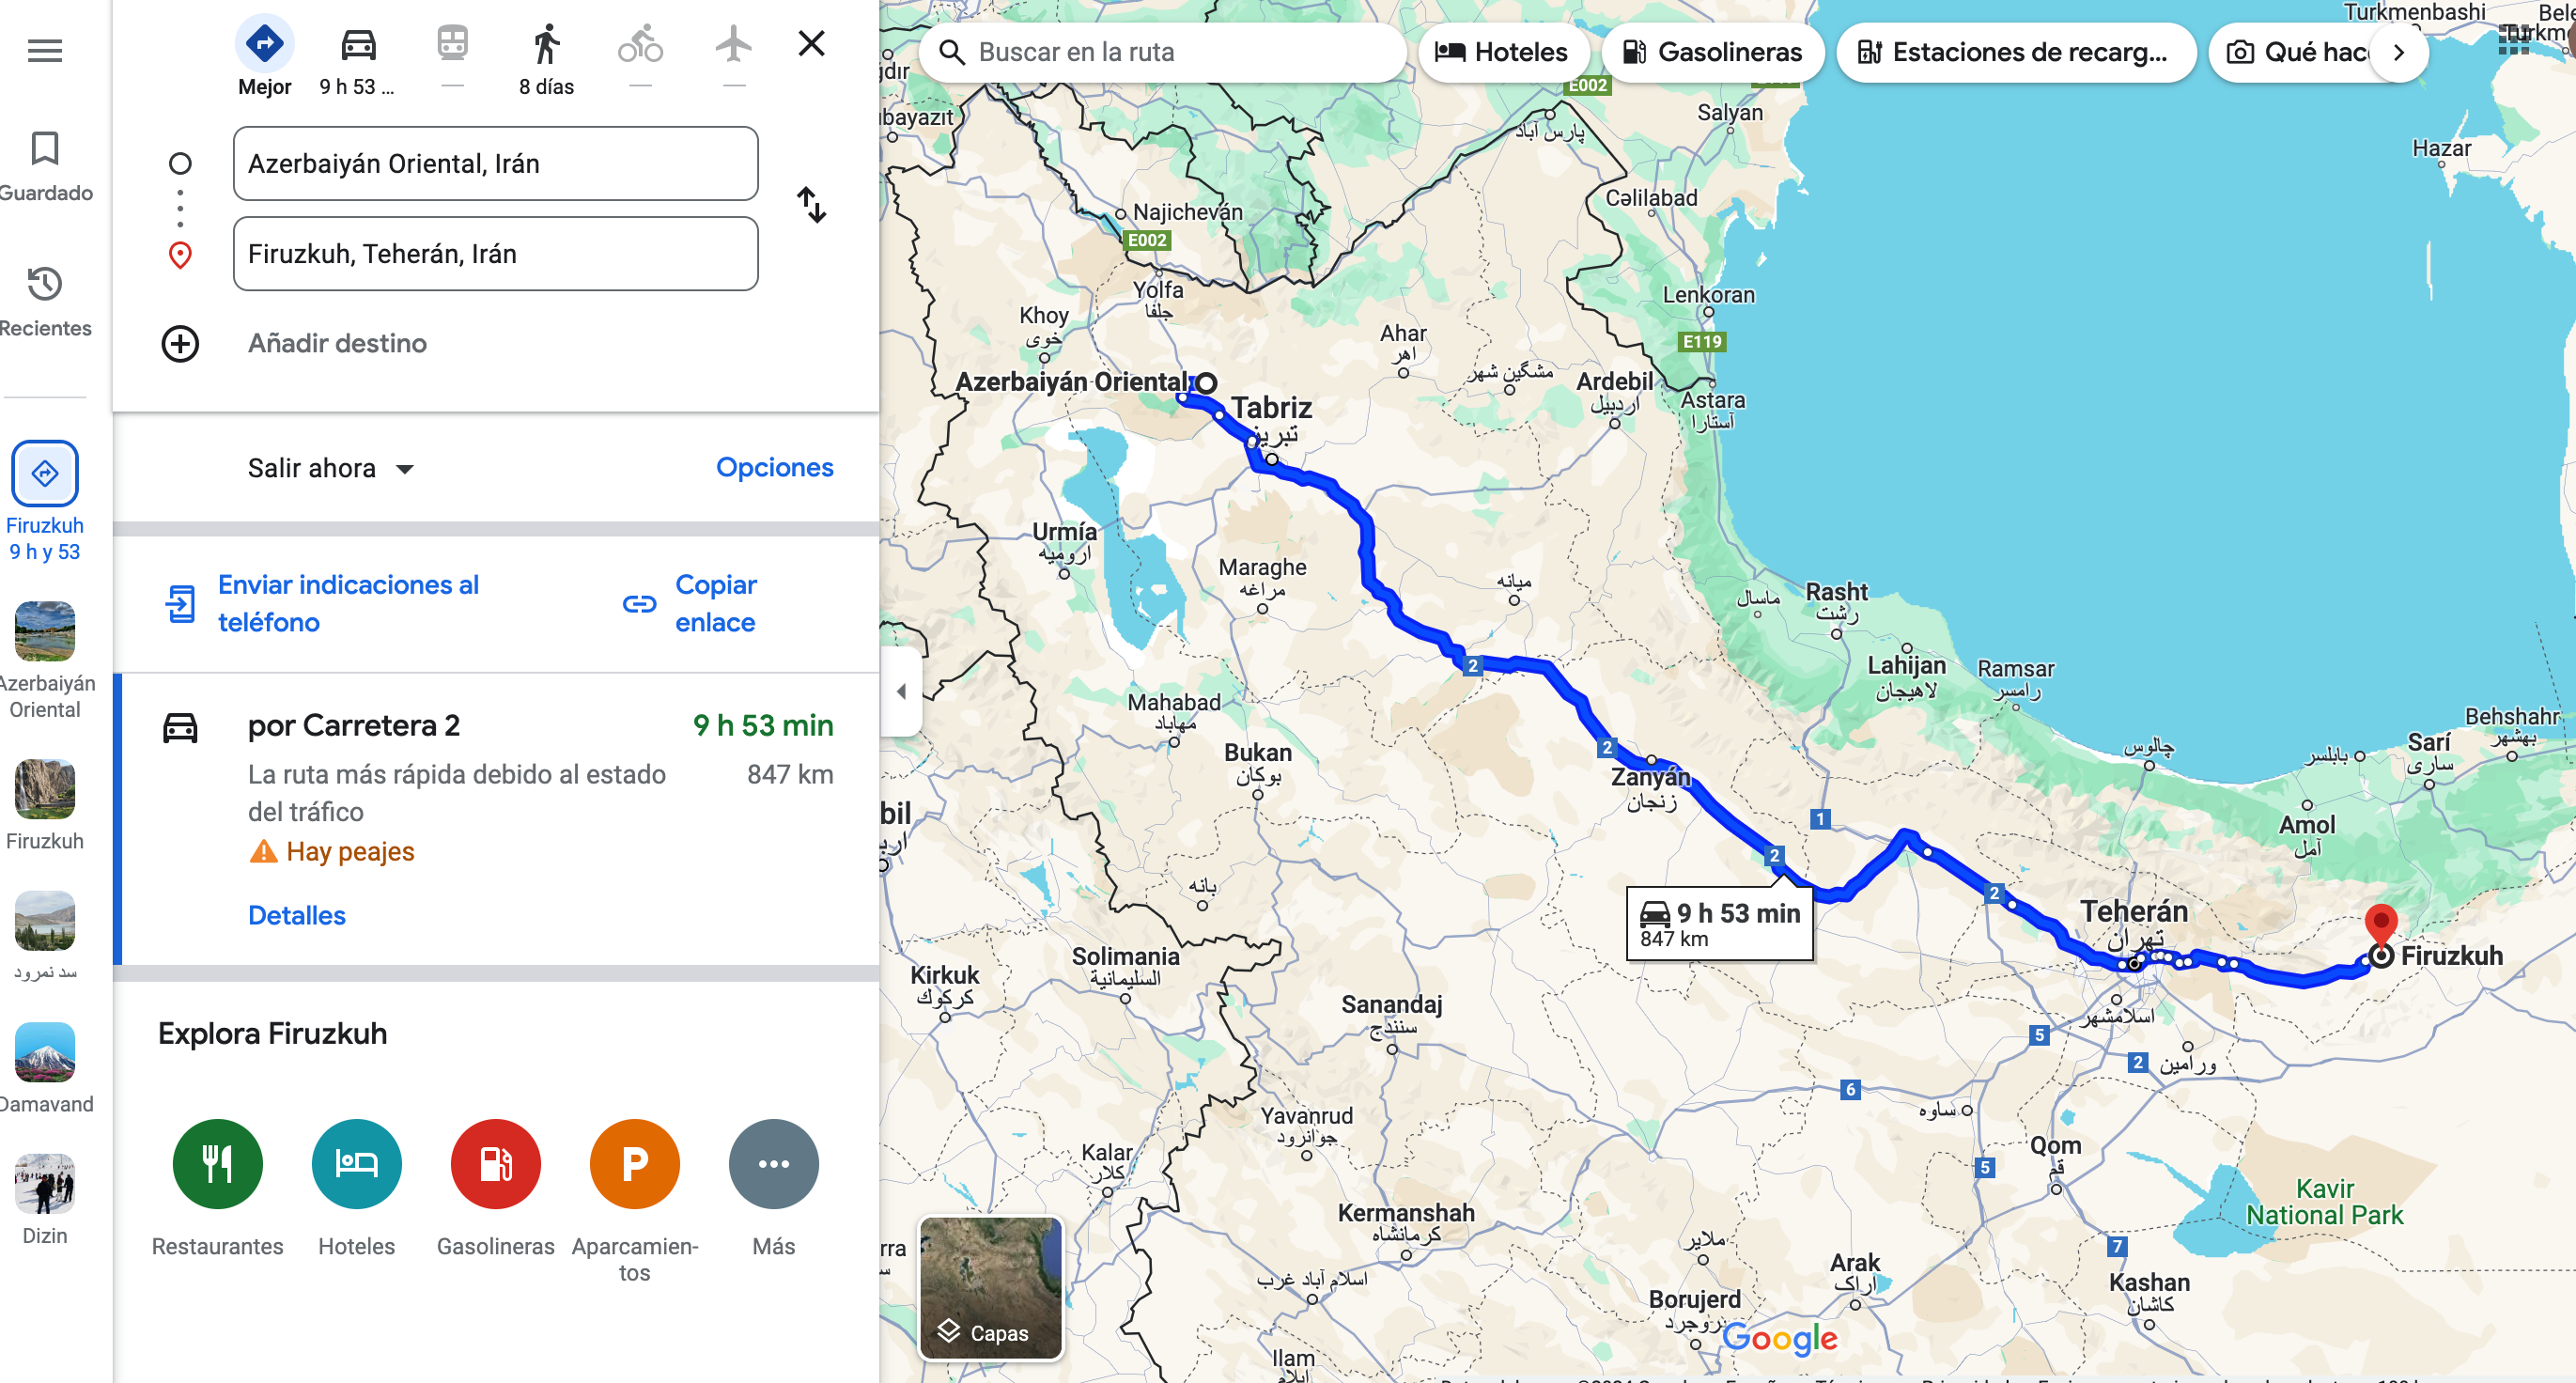Image resolution: width=2576 pixels, height=1383 pixels.
Task: Open the Salir ahora departure dropdown
Action: pos(331,468)
